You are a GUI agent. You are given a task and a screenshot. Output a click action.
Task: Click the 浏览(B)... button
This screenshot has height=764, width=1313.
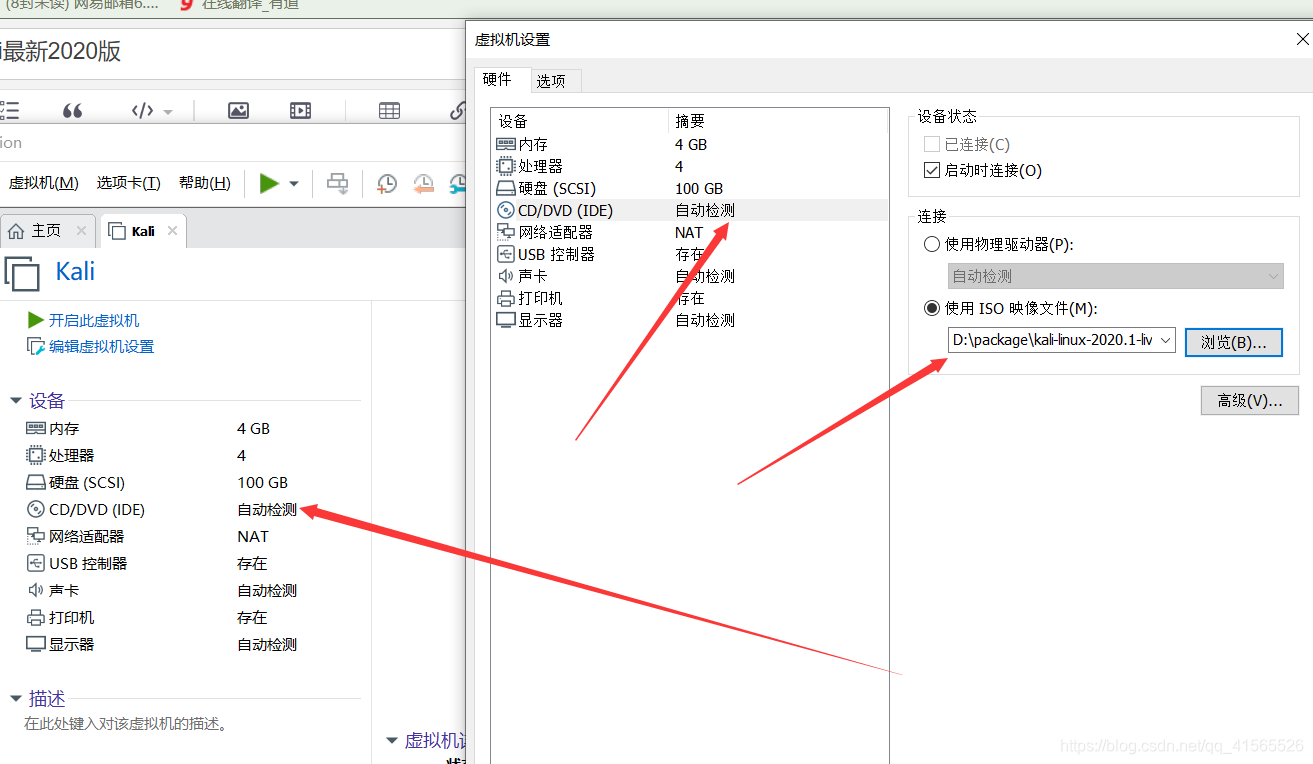[1234, 342]
